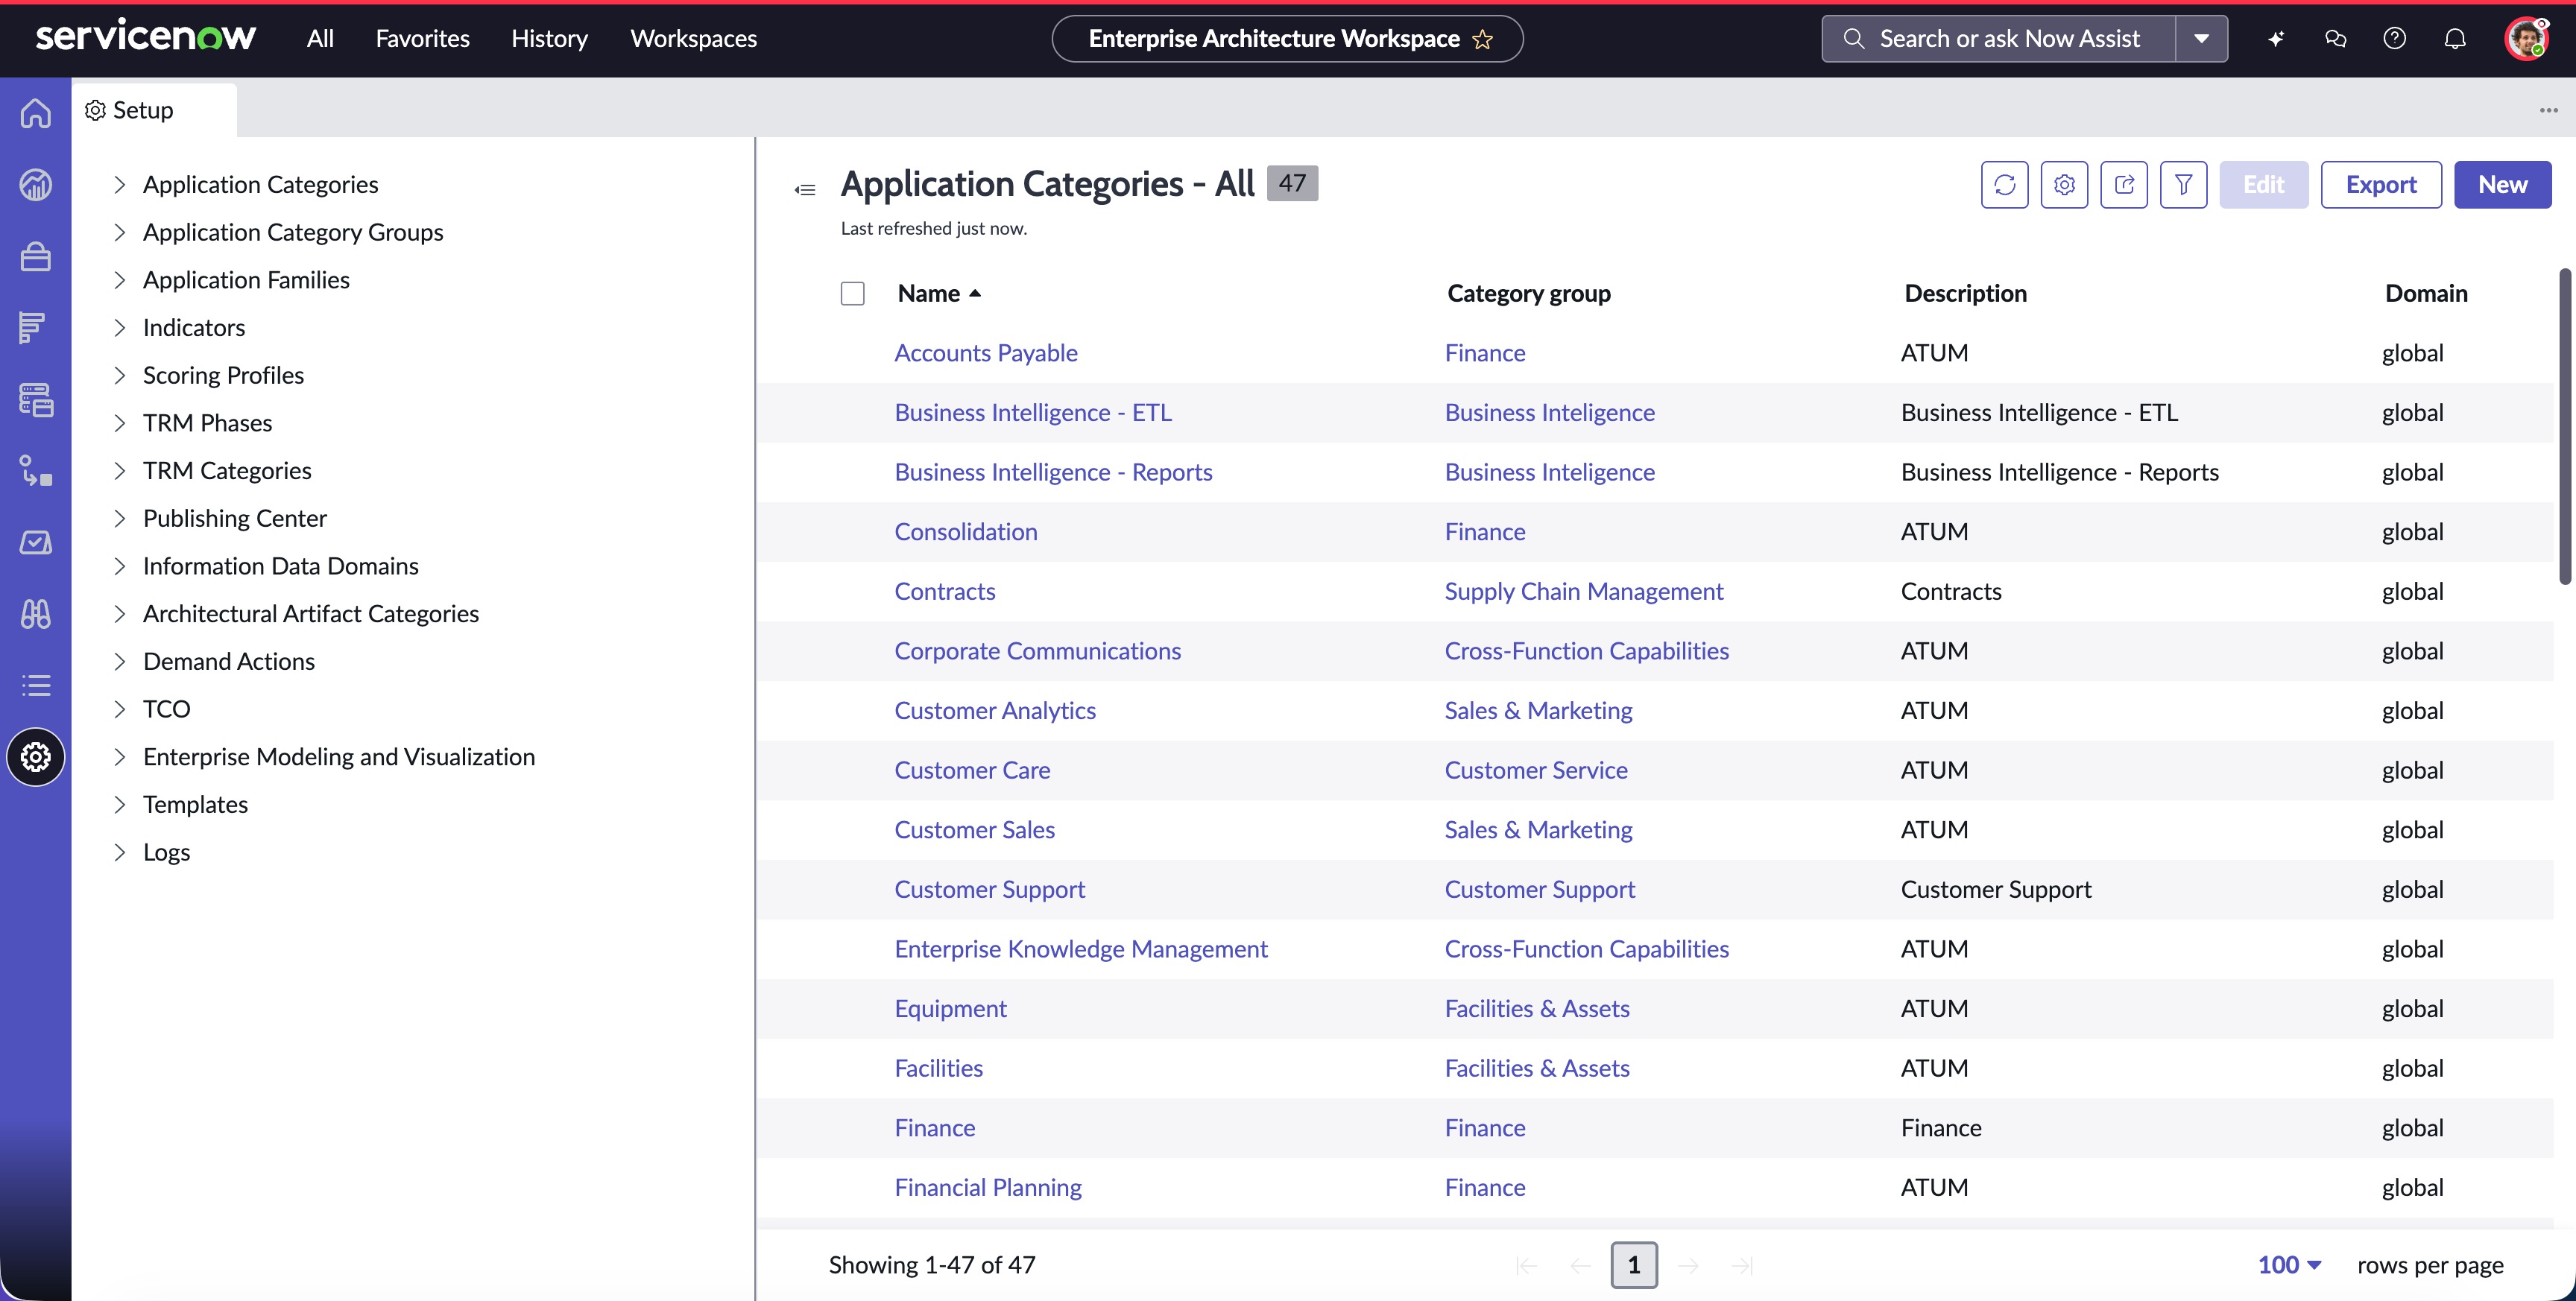This screenshot has width=2576, height=1301.
Task: Go to last page arrow
Action: coord(1742,1266)
